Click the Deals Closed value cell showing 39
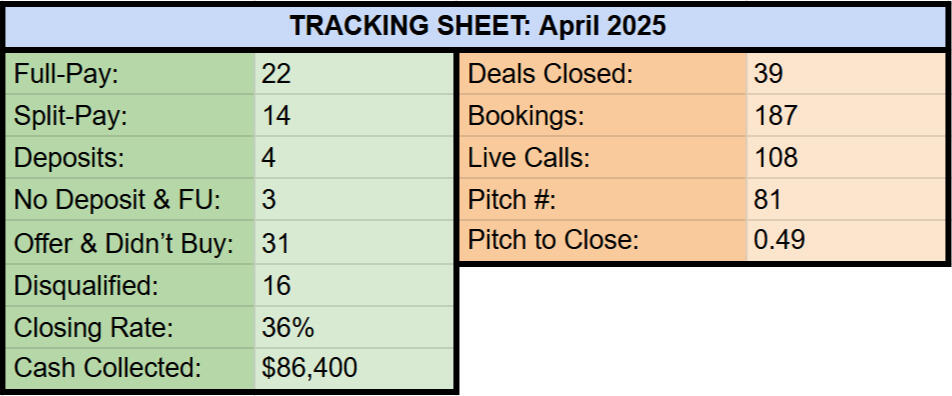 pyautogui.click(x=847, y=73)
